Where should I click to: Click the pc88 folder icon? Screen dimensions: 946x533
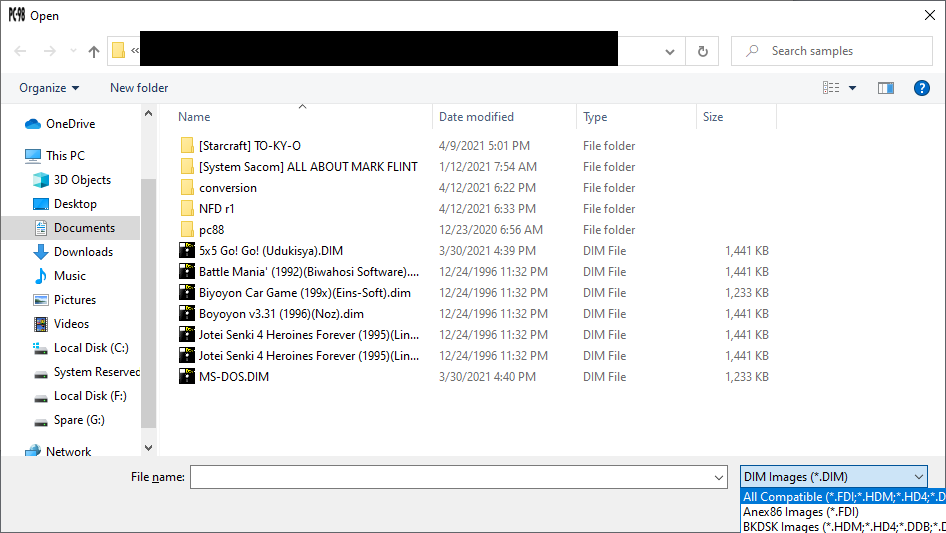click(x=187, y=230)
